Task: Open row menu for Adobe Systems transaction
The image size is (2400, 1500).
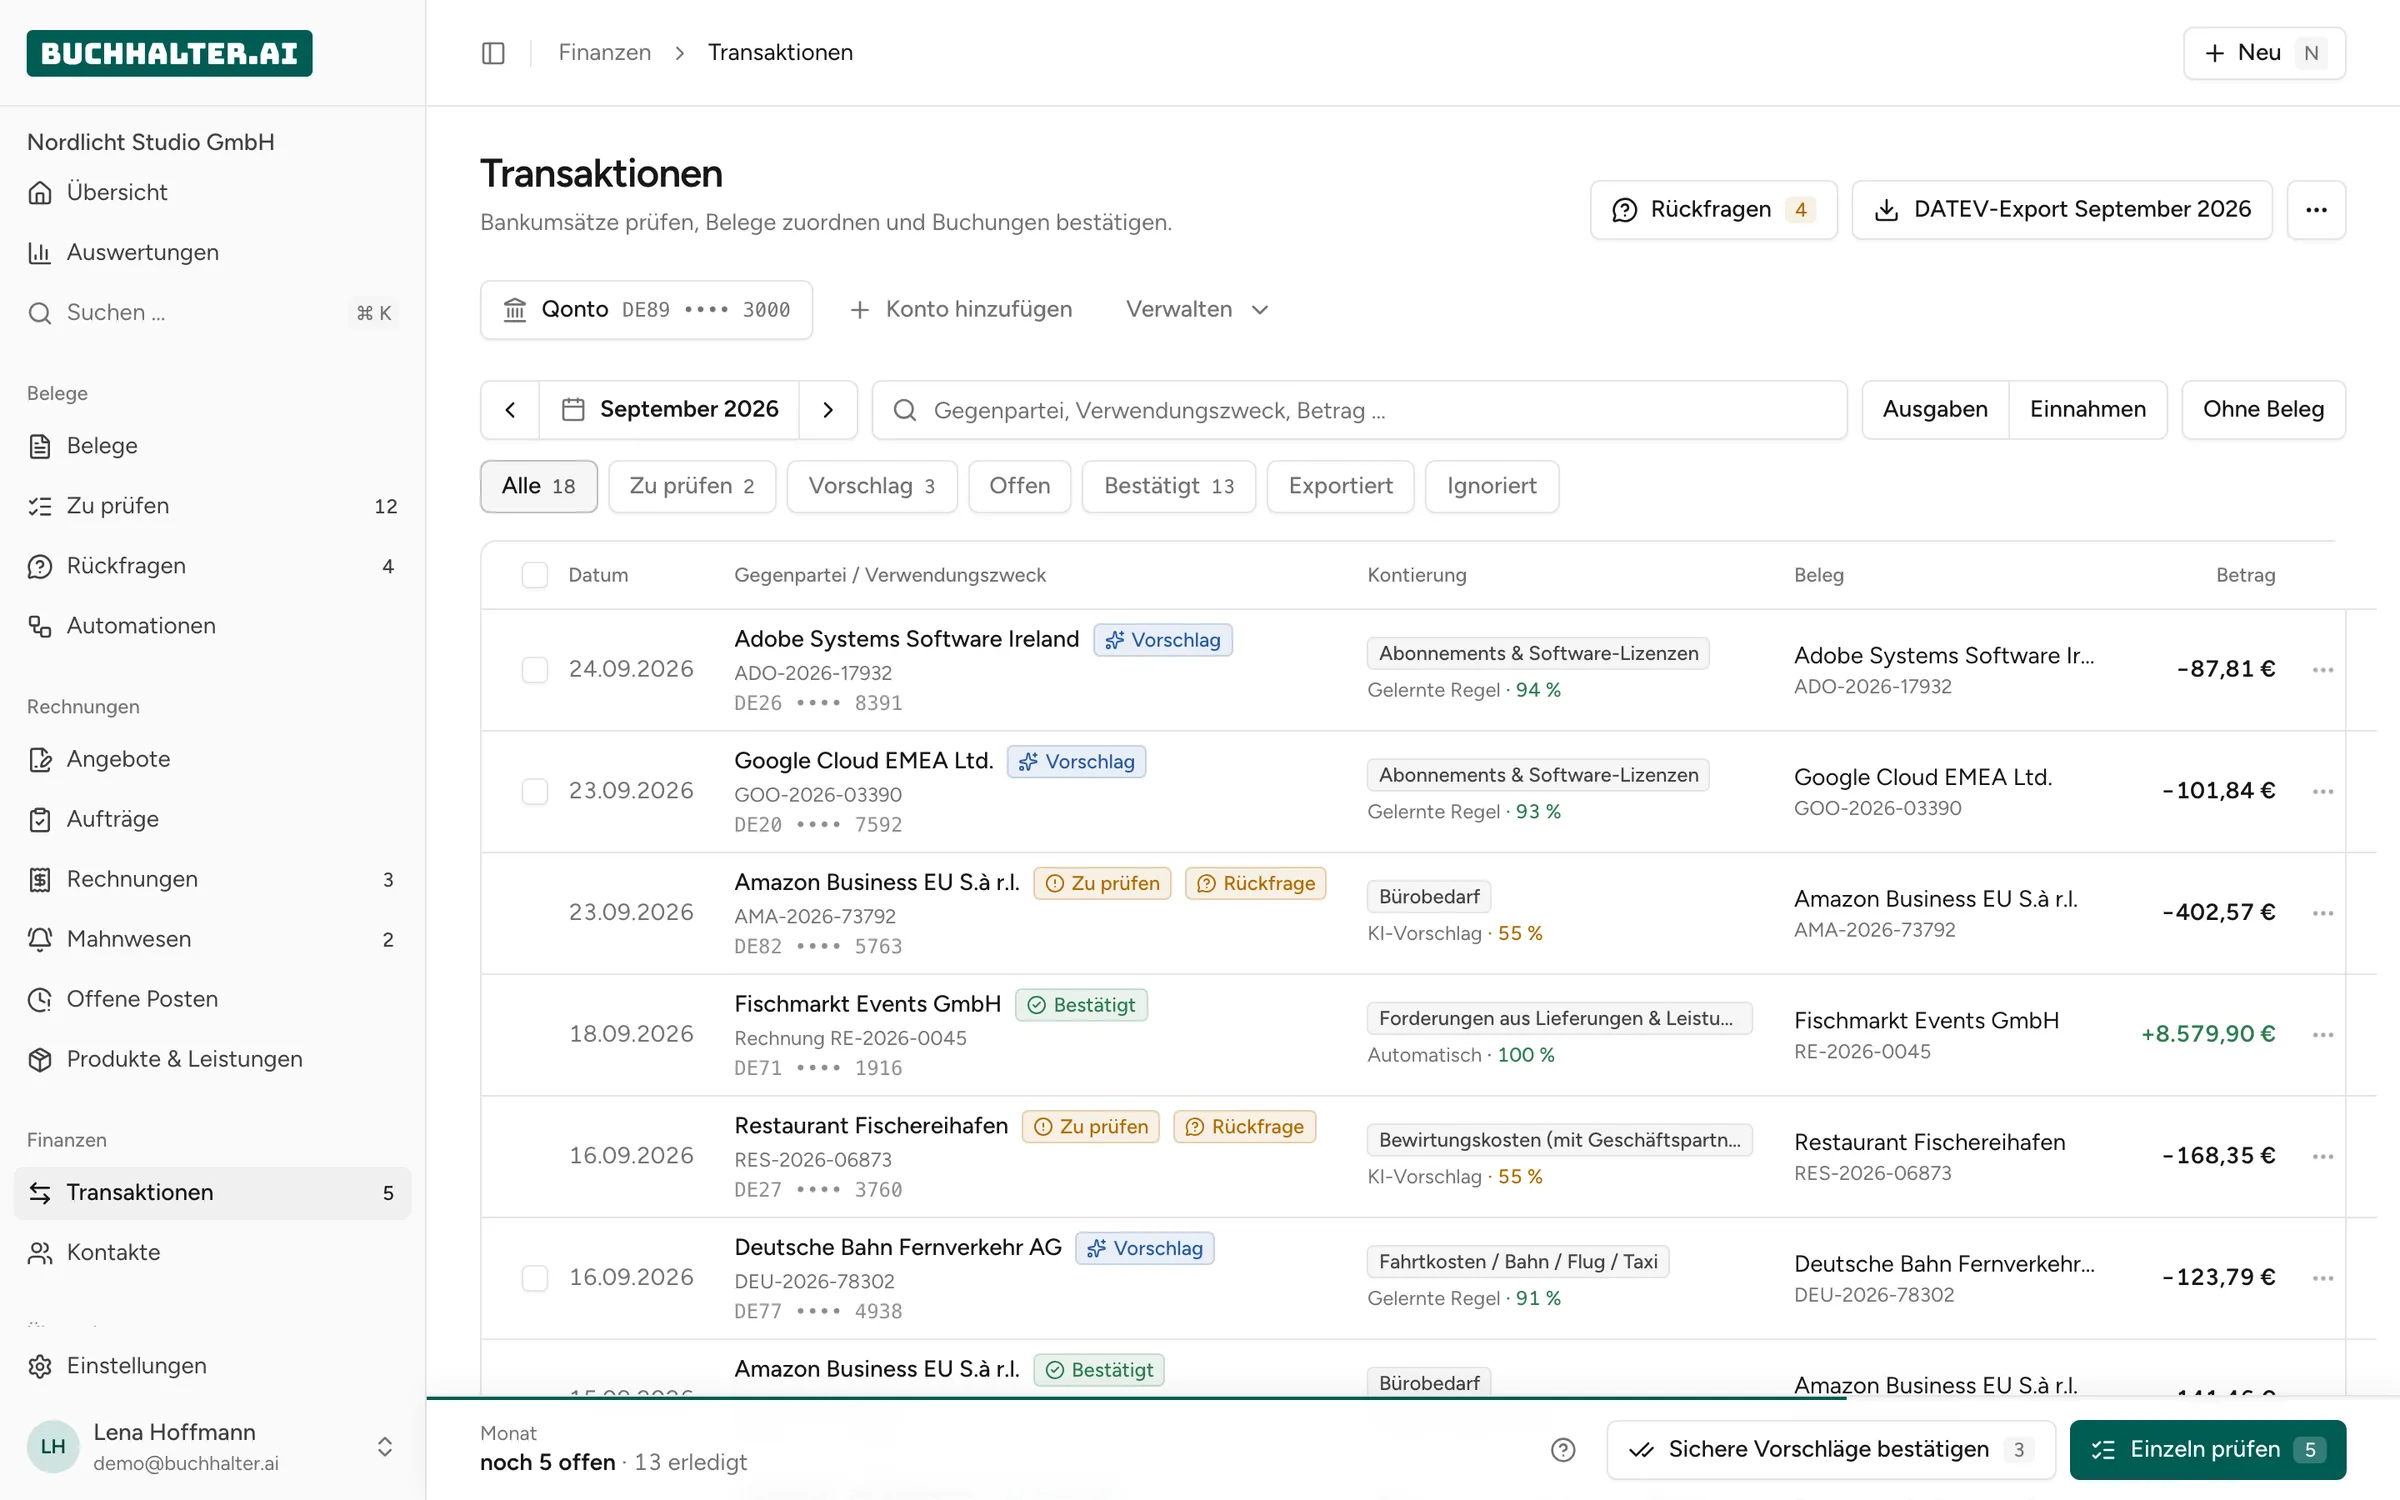Action: click(2323, 670)
